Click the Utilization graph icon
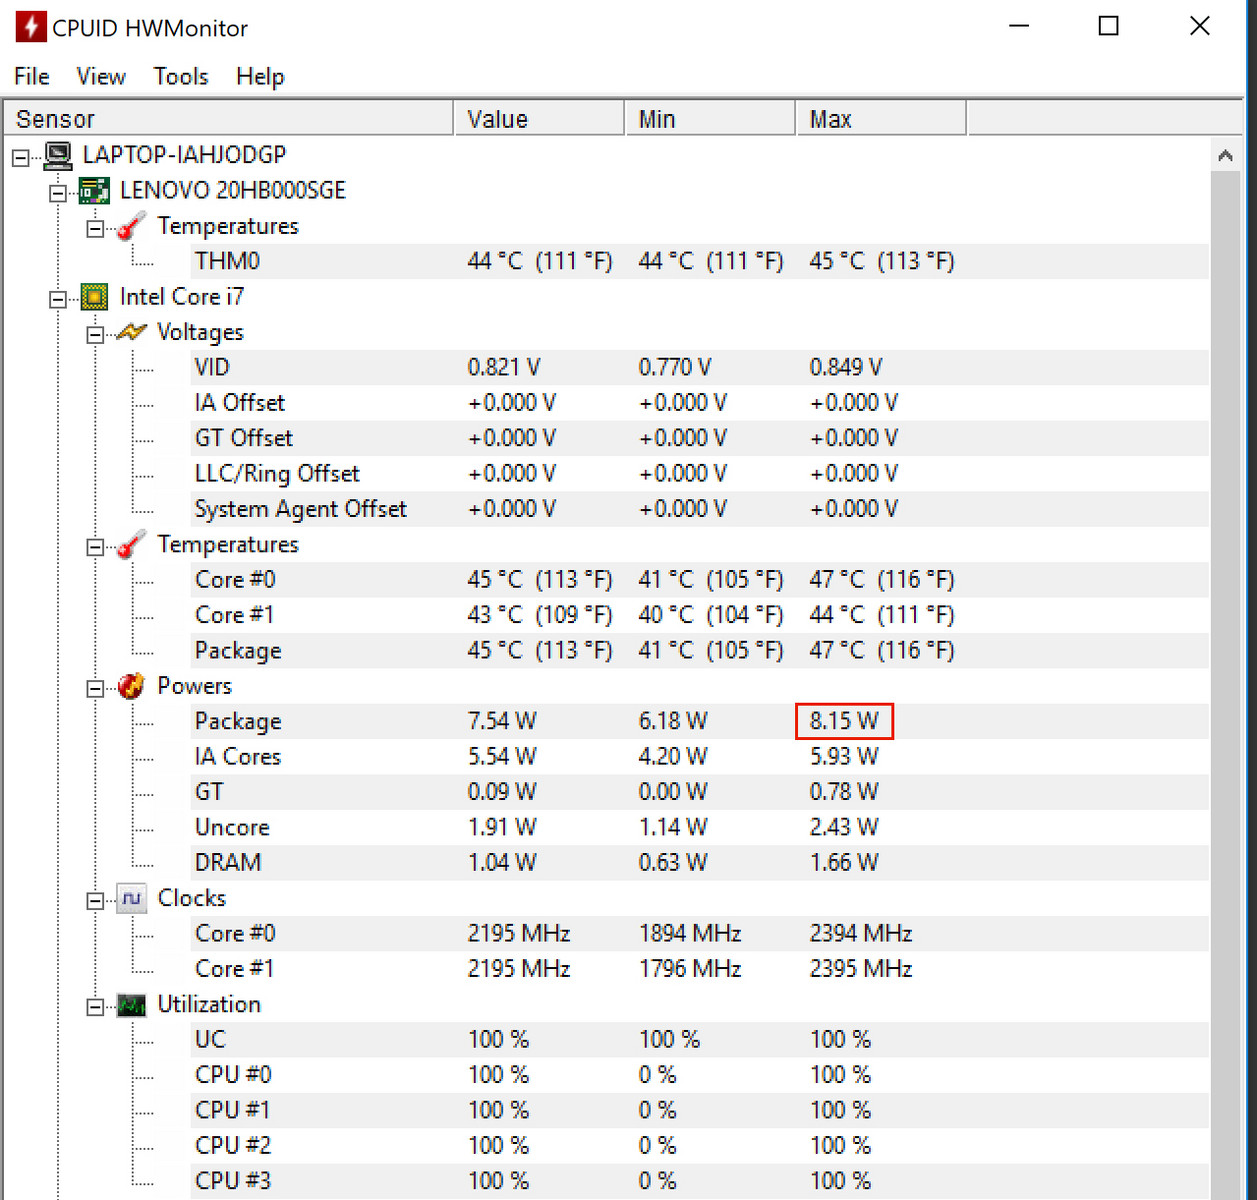1257x1200 pixels. (132, 1005)
